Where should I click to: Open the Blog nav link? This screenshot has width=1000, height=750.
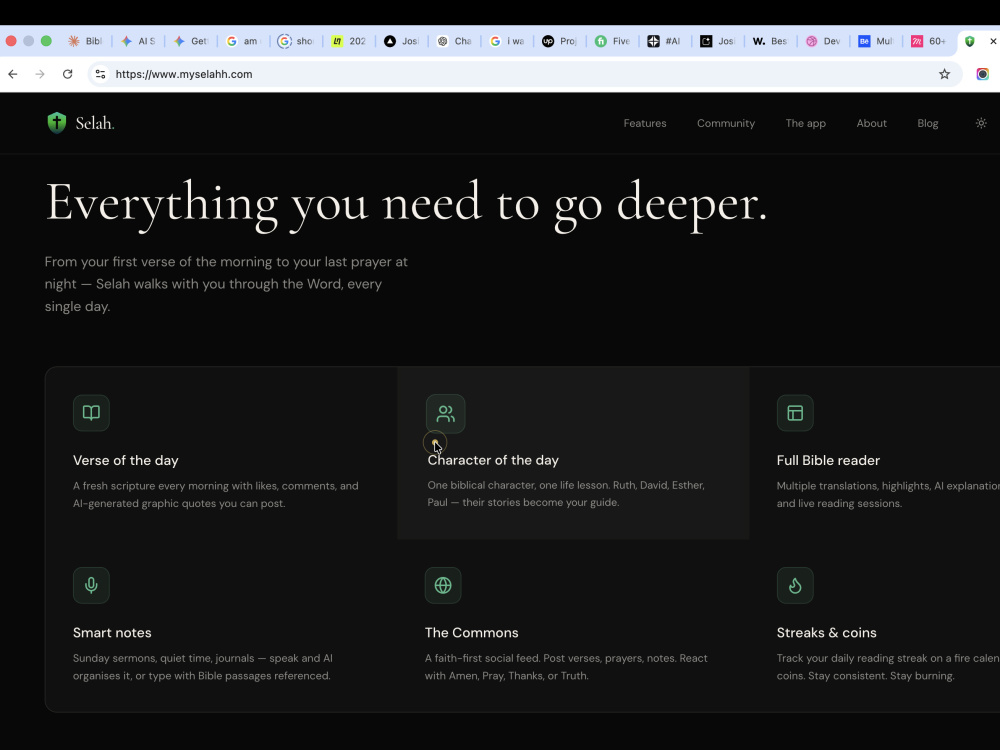click(927, 123)
